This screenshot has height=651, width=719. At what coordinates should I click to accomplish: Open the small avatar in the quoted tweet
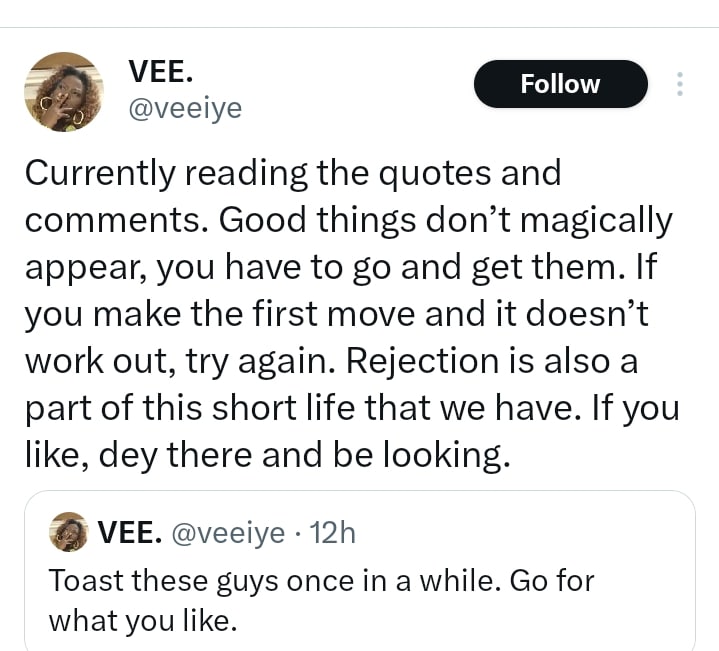[x=68, y=531]
